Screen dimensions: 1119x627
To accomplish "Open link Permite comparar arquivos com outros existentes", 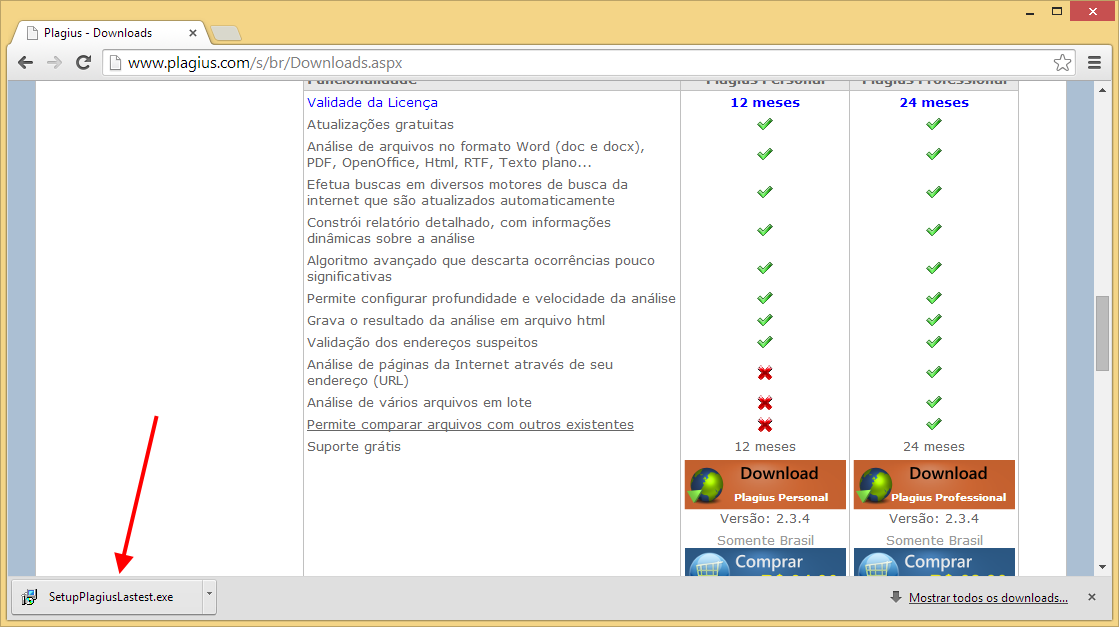I will 470,424.
